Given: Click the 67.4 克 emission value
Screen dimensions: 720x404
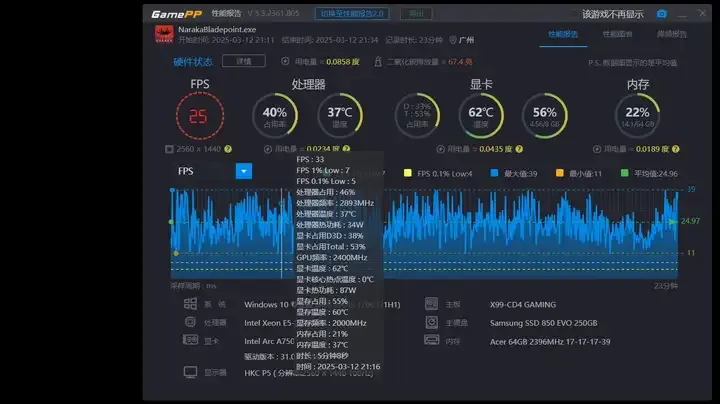Looking at the screenshot, I should coord(460,62).
